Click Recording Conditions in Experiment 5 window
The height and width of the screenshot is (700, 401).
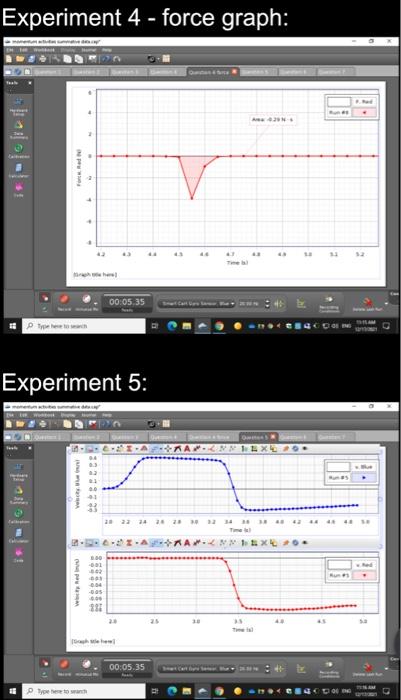click(329, 669)
